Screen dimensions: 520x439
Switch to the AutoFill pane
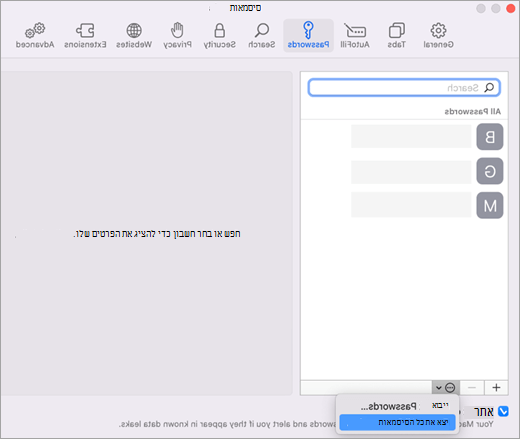pos(355,35)
